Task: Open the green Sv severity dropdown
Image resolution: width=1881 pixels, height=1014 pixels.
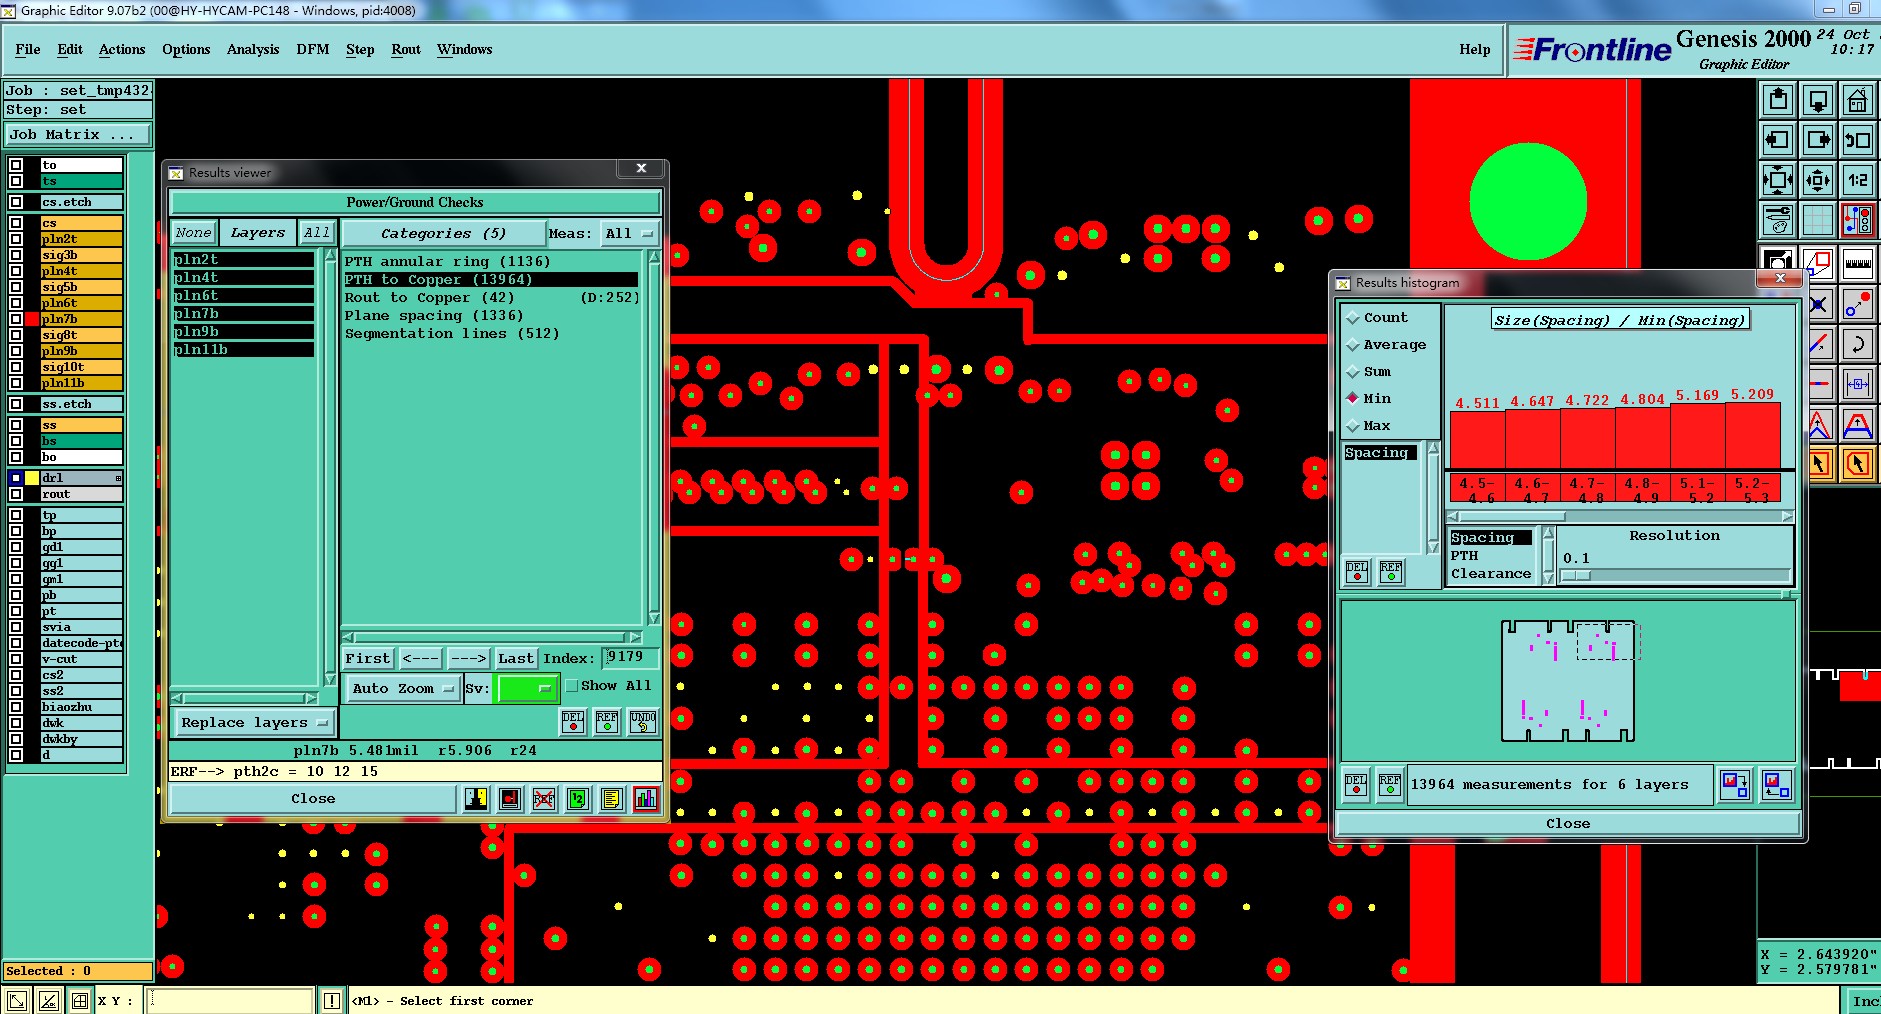Action: click(x=526, y=688)
